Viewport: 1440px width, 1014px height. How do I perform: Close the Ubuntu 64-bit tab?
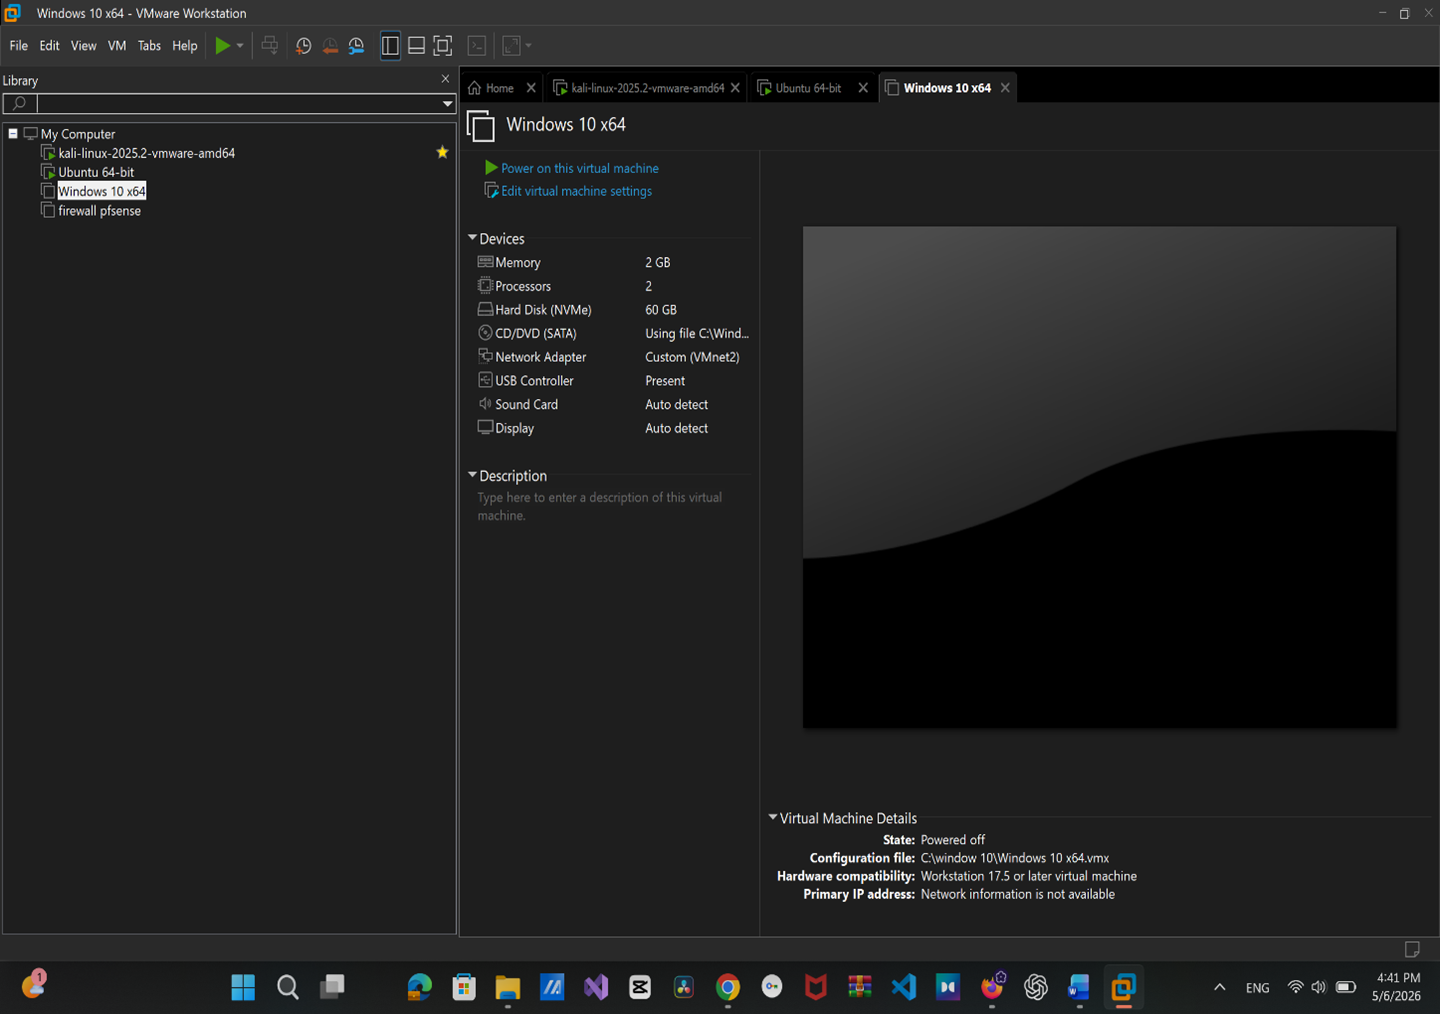pos(863,88)
